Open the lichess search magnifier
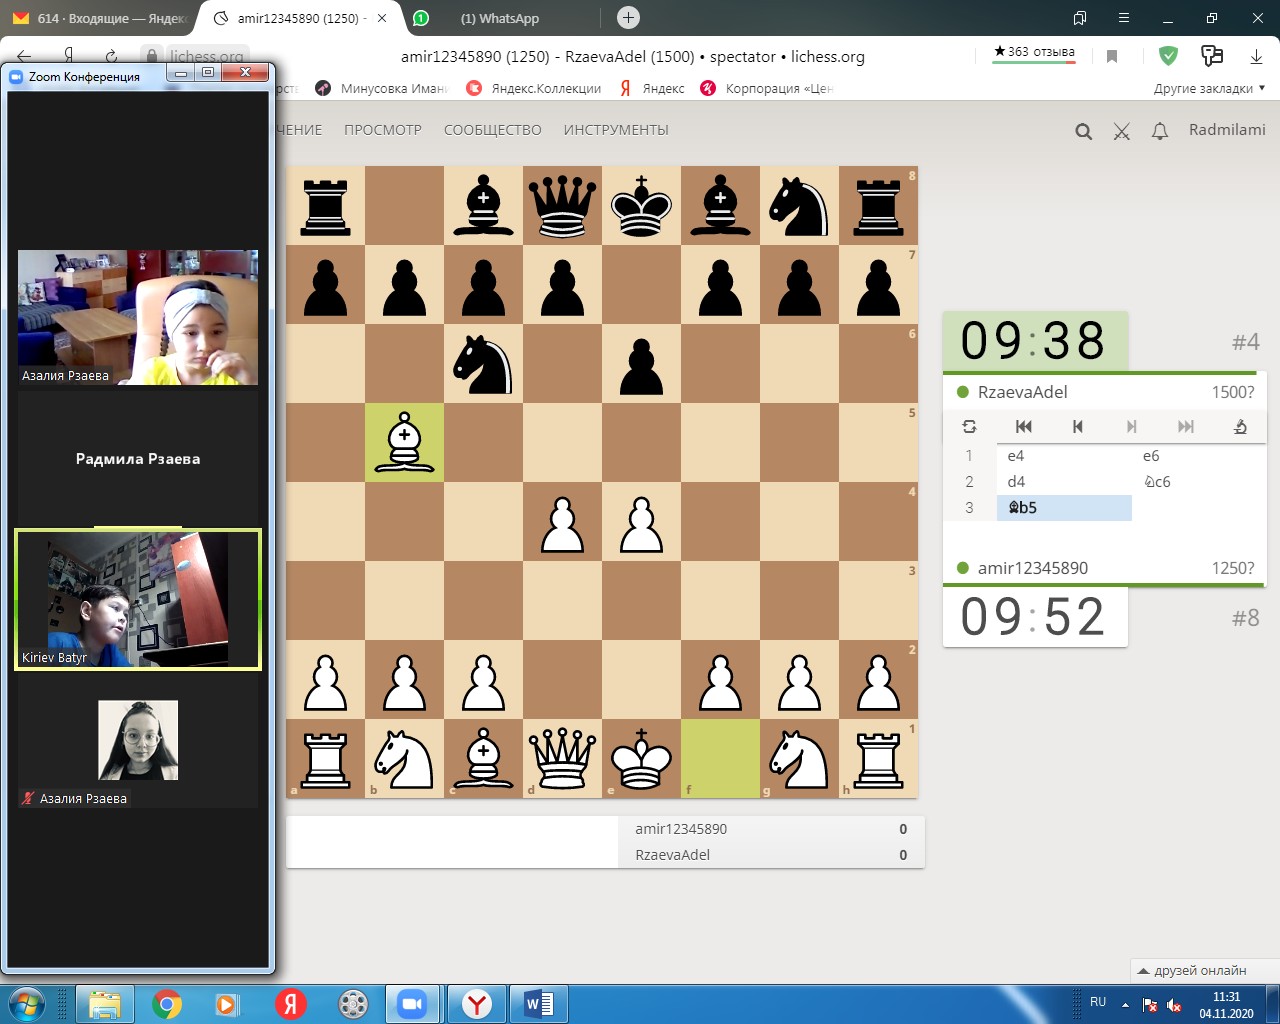The width and height of the screenshot is (1280, 1024). click(1083, 132)
